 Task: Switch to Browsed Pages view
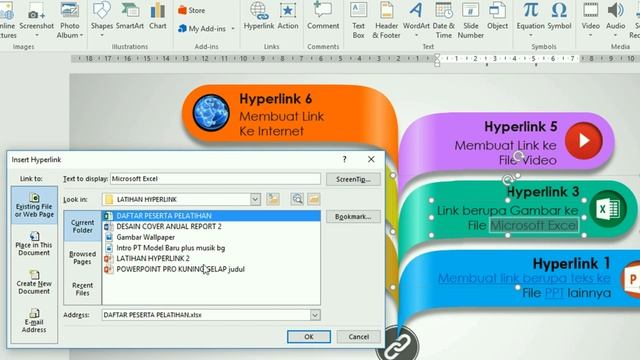tap(82, 258)
